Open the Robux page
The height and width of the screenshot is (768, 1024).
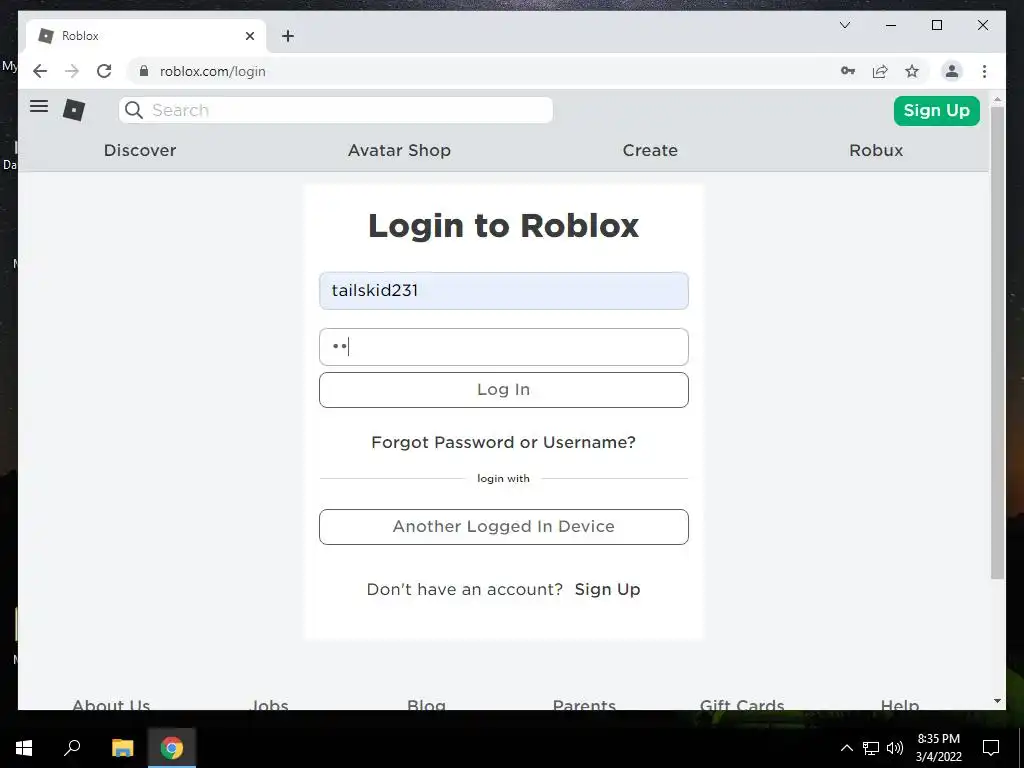tap(876, 150)
